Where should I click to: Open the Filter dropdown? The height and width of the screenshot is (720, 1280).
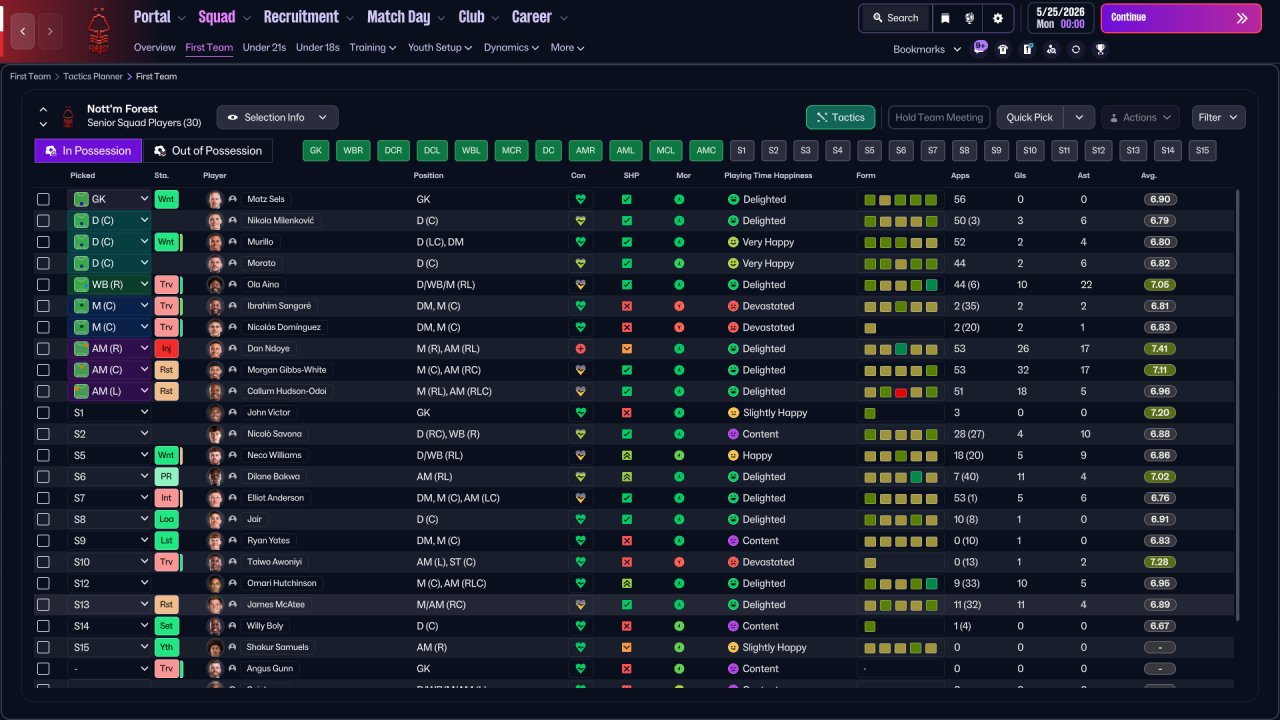pos(1218,117)
